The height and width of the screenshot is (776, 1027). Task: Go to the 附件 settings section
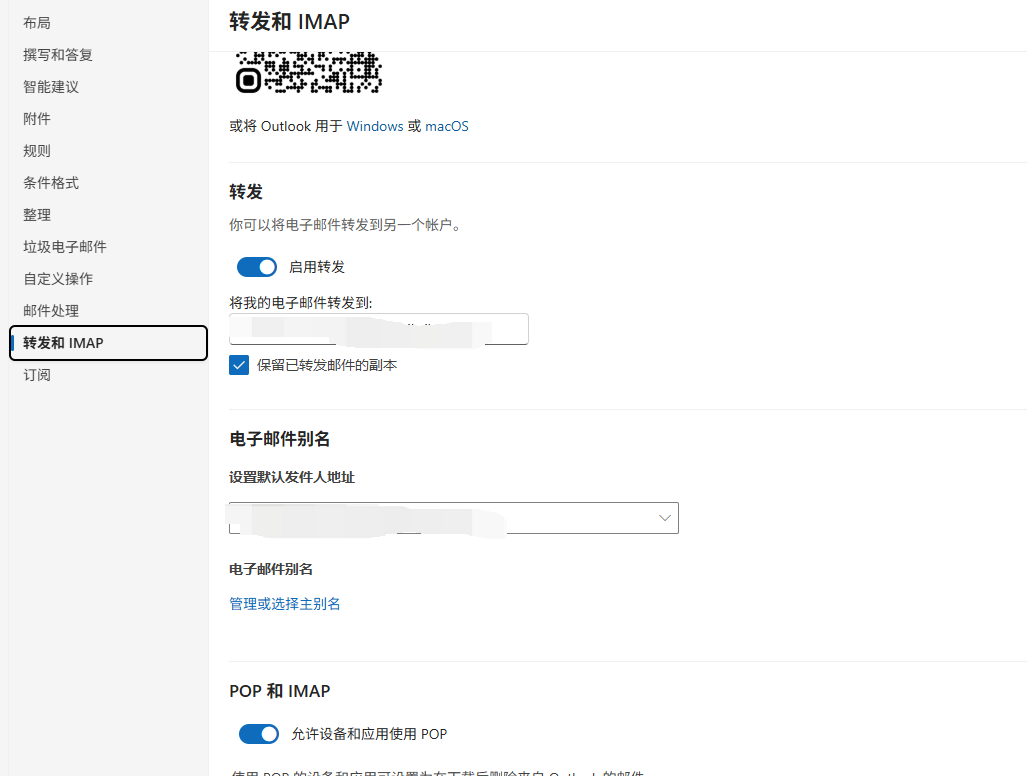(x=37, y=118)
